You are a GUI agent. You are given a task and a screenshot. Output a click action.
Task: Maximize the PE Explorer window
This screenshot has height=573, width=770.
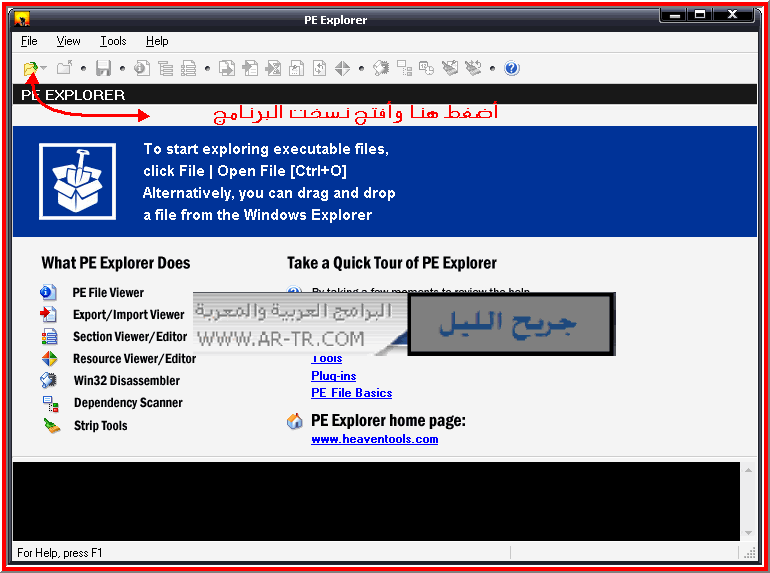tap(700, 15)
